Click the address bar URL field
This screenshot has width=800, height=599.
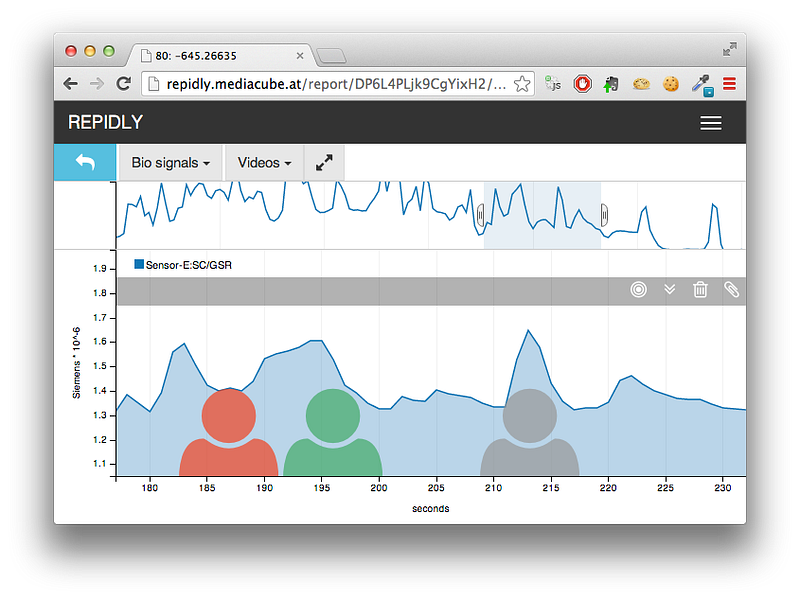pyautogui.click(x=338, y=84)
